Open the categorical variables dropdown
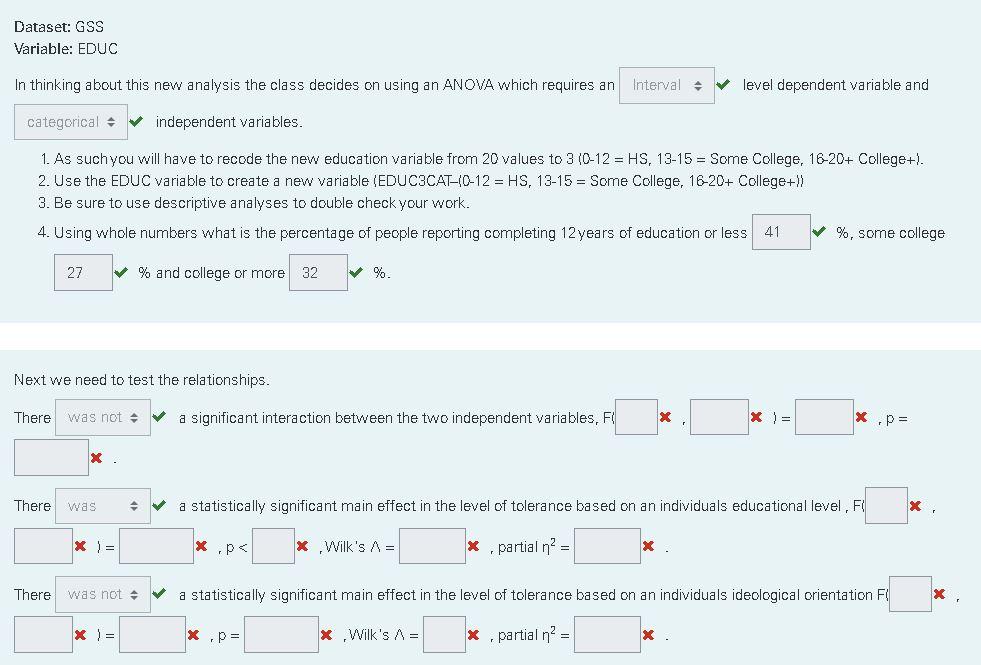 point(70,121)
